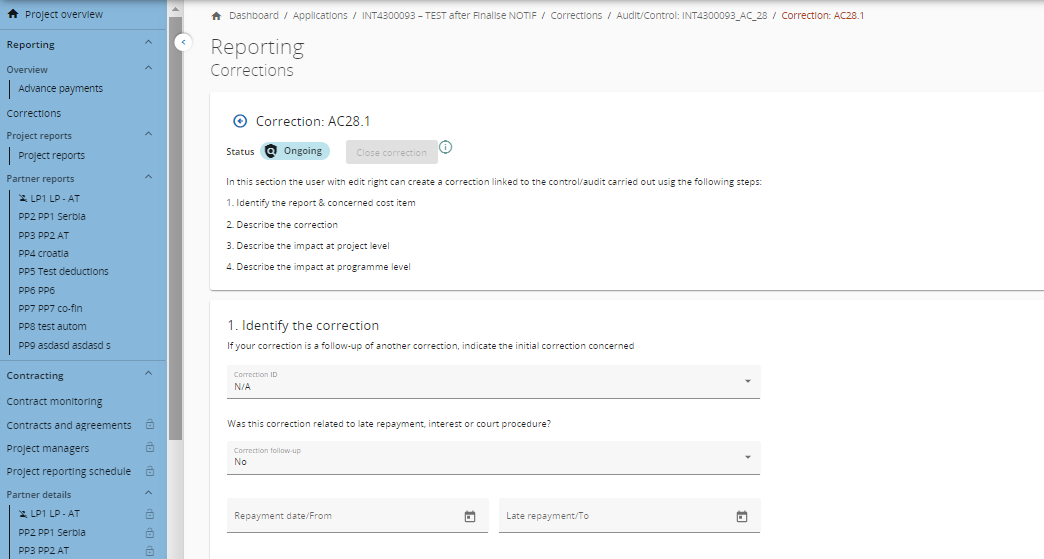Open Advance payments in the sidebar

[60, 88]
